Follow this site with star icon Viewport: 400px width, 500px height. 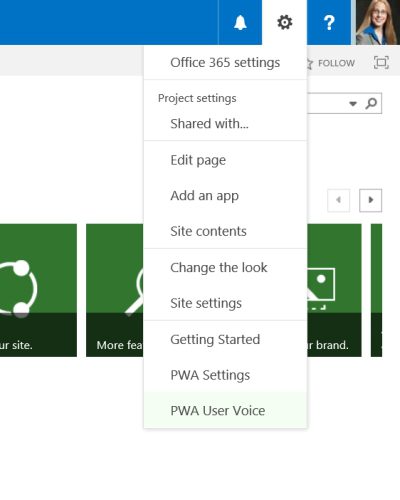pyautogui.click(x=331, y=63)
